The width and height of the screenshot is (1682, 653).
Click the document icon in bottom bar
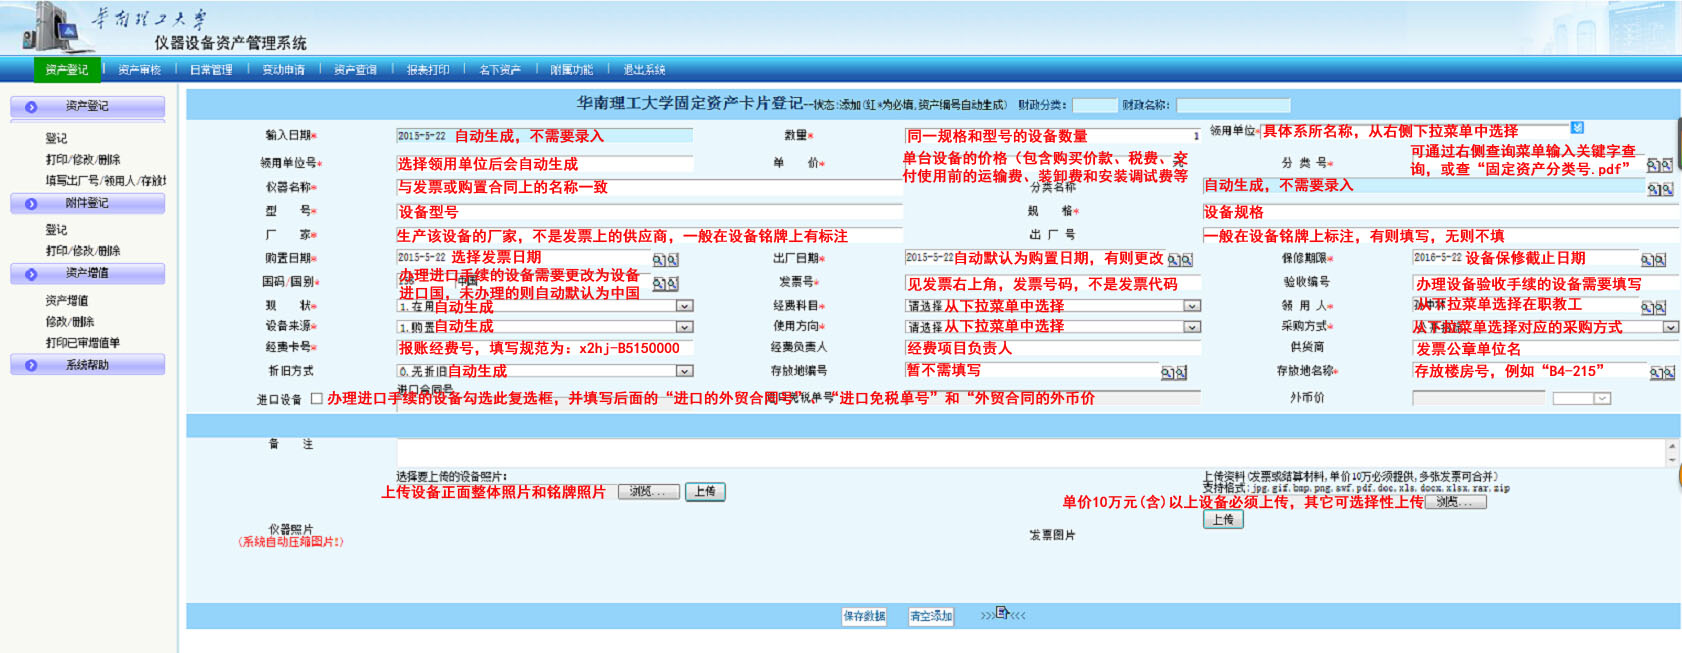[1002, 612]
